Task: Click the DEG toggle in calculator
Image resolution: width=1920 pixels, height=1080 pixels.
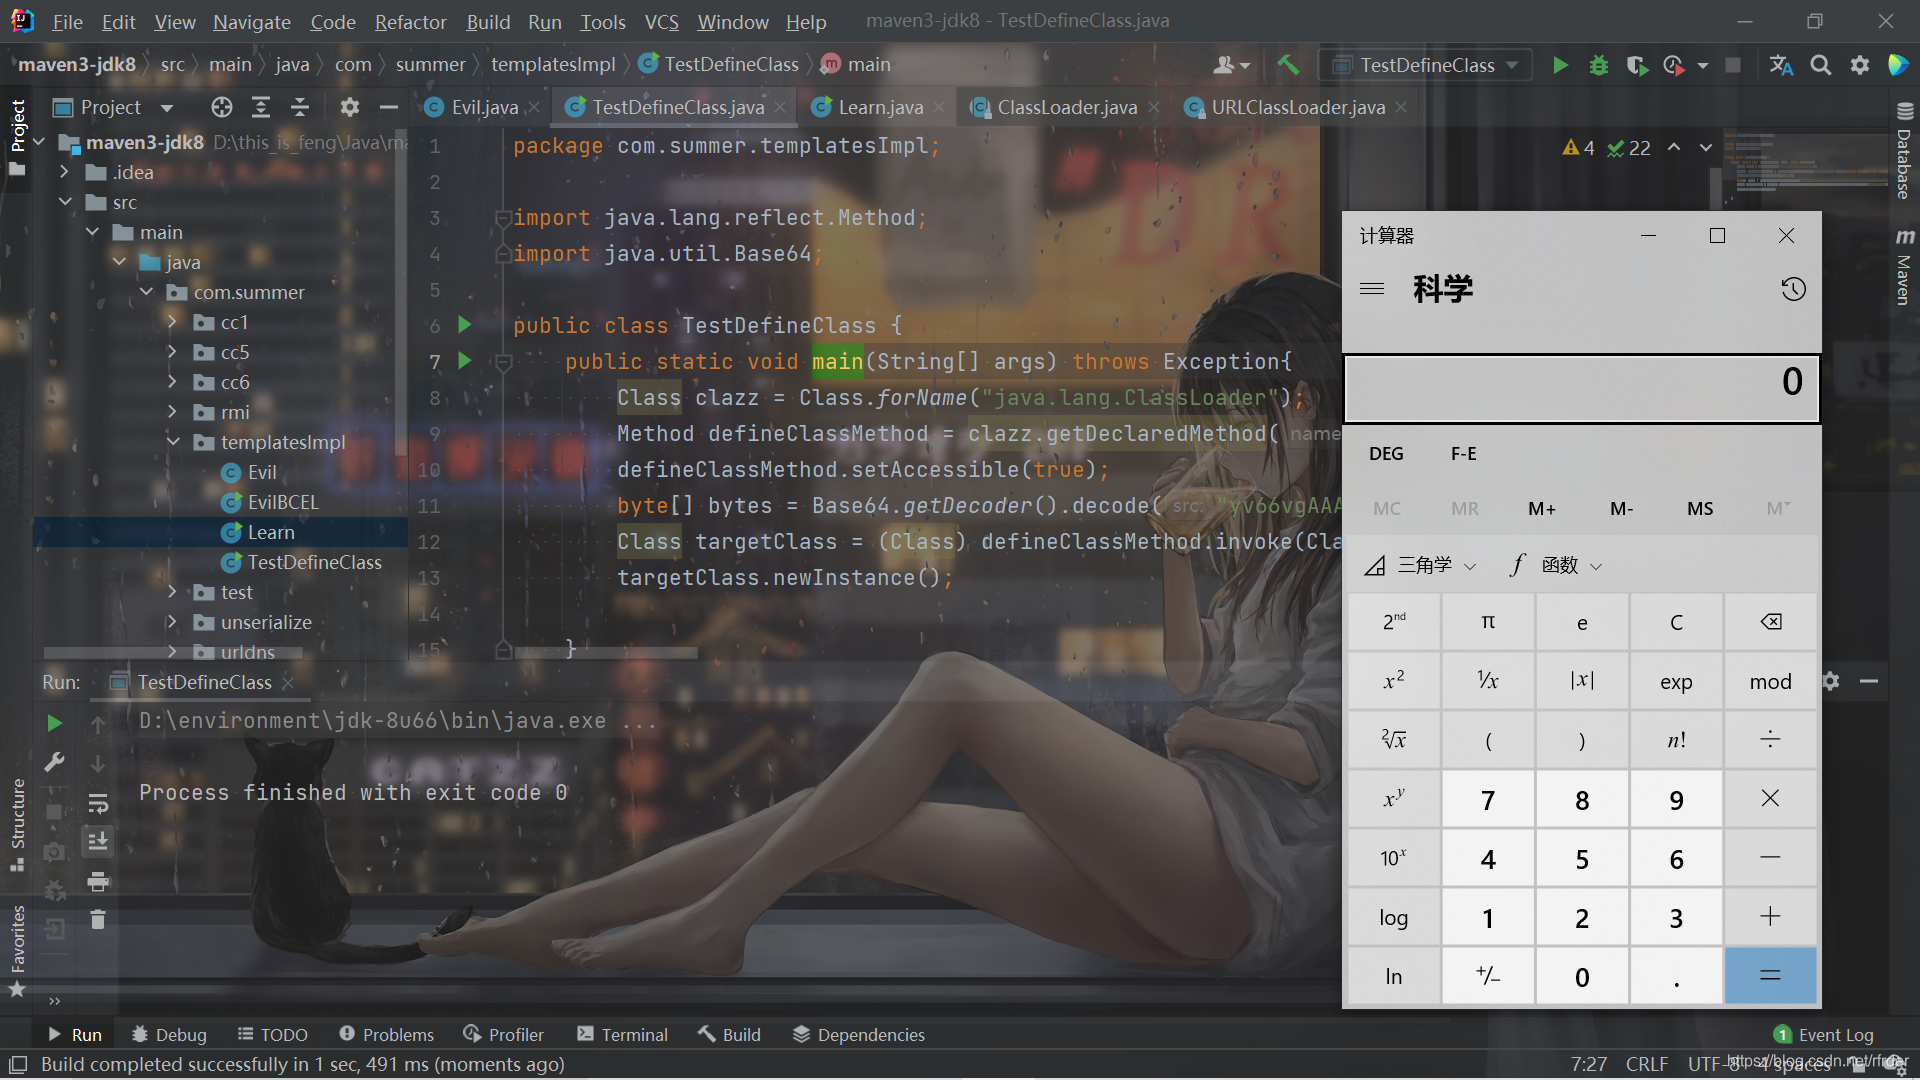Action: pyautogui.click(x=1386, y=452)
